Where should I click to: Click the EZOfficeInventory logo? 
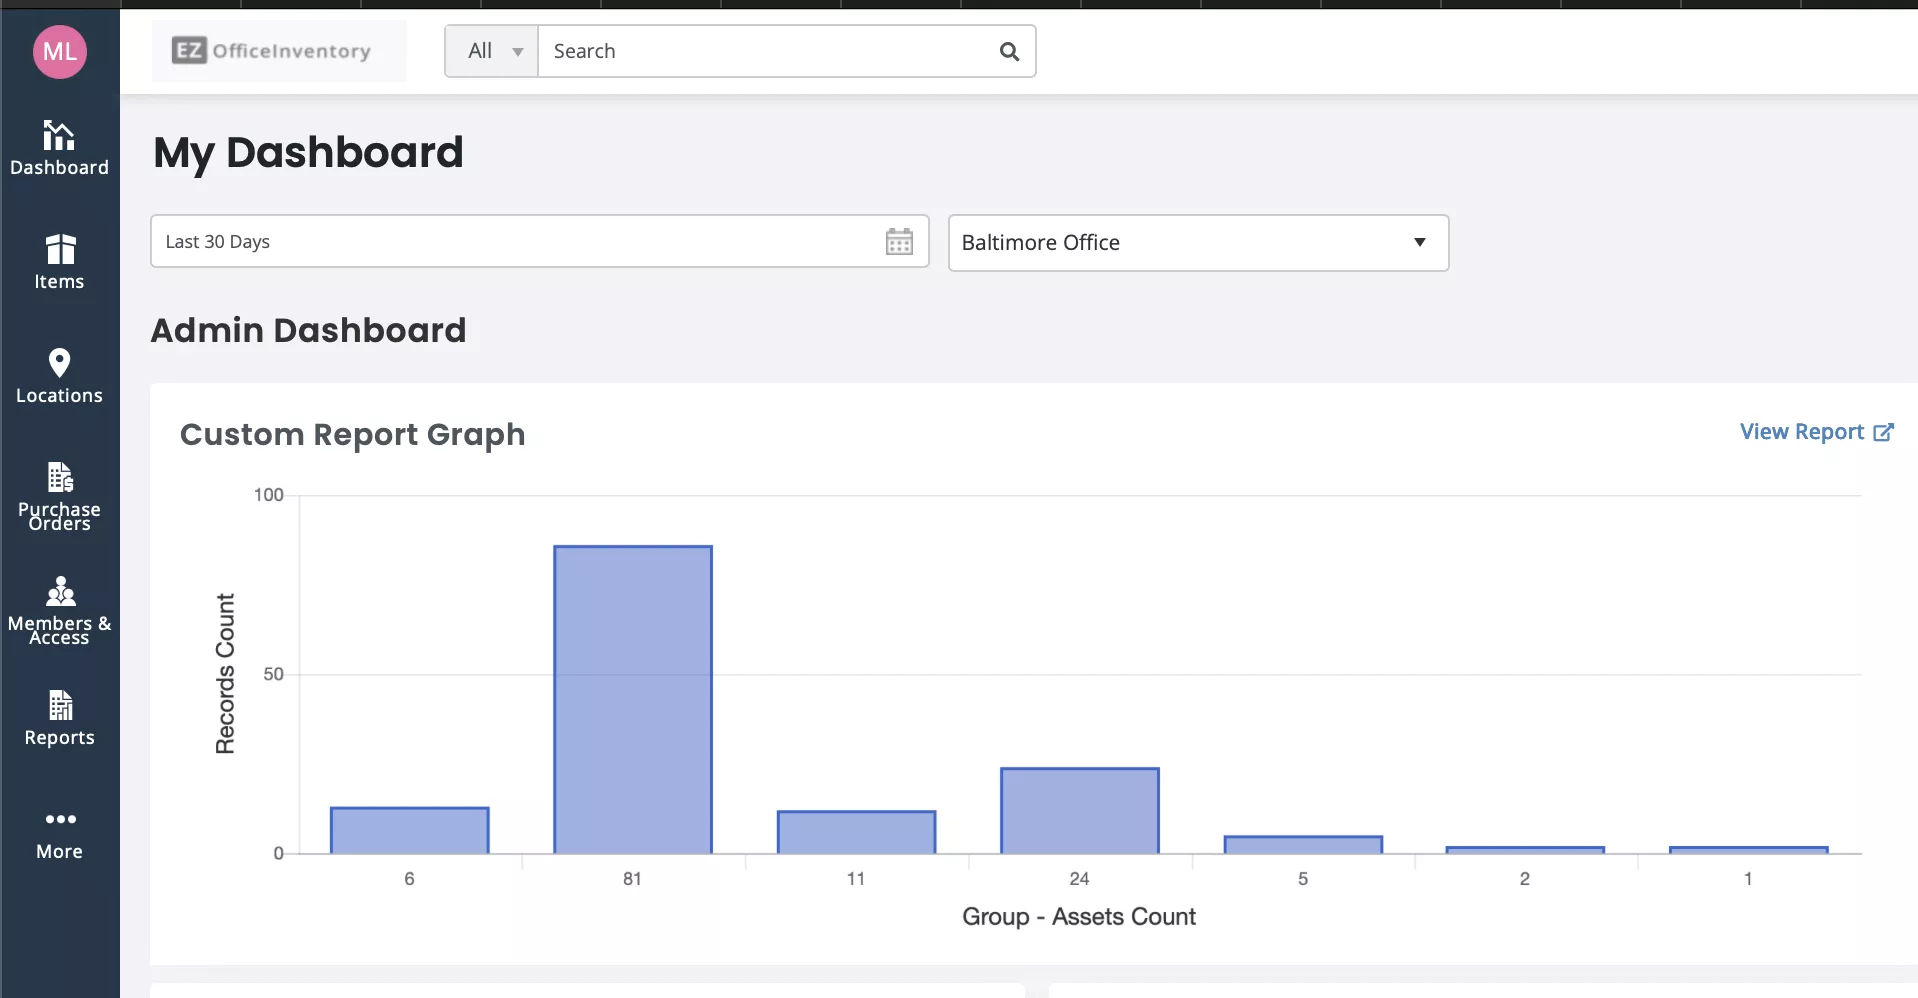(x=272, y=51)
